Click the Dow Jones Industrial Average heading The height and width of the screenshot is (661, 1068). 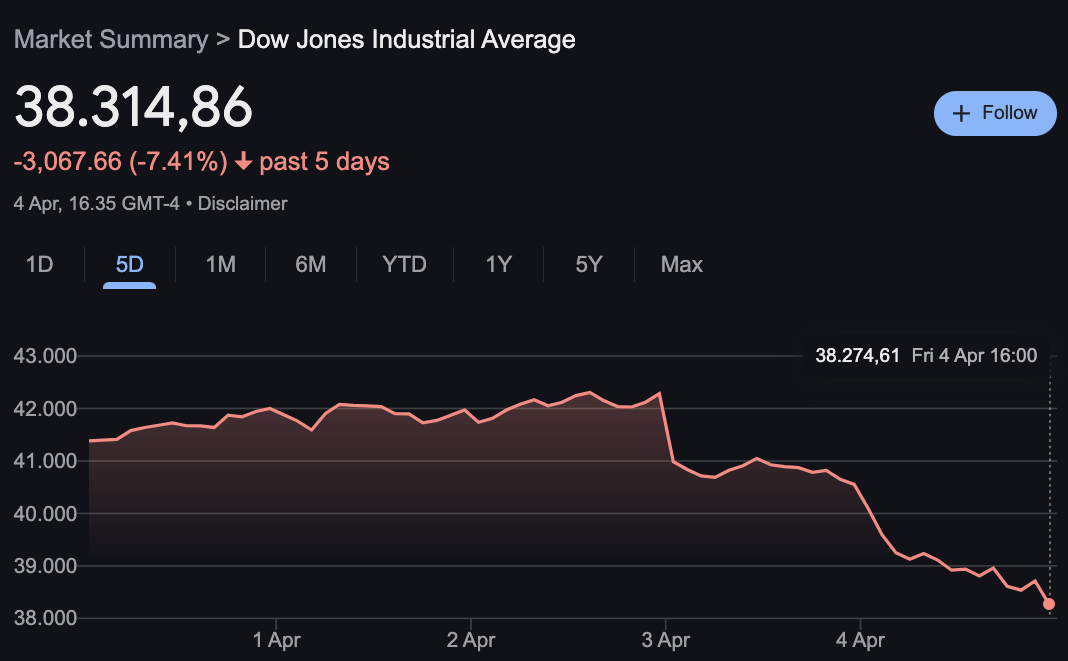coord(406,39)
